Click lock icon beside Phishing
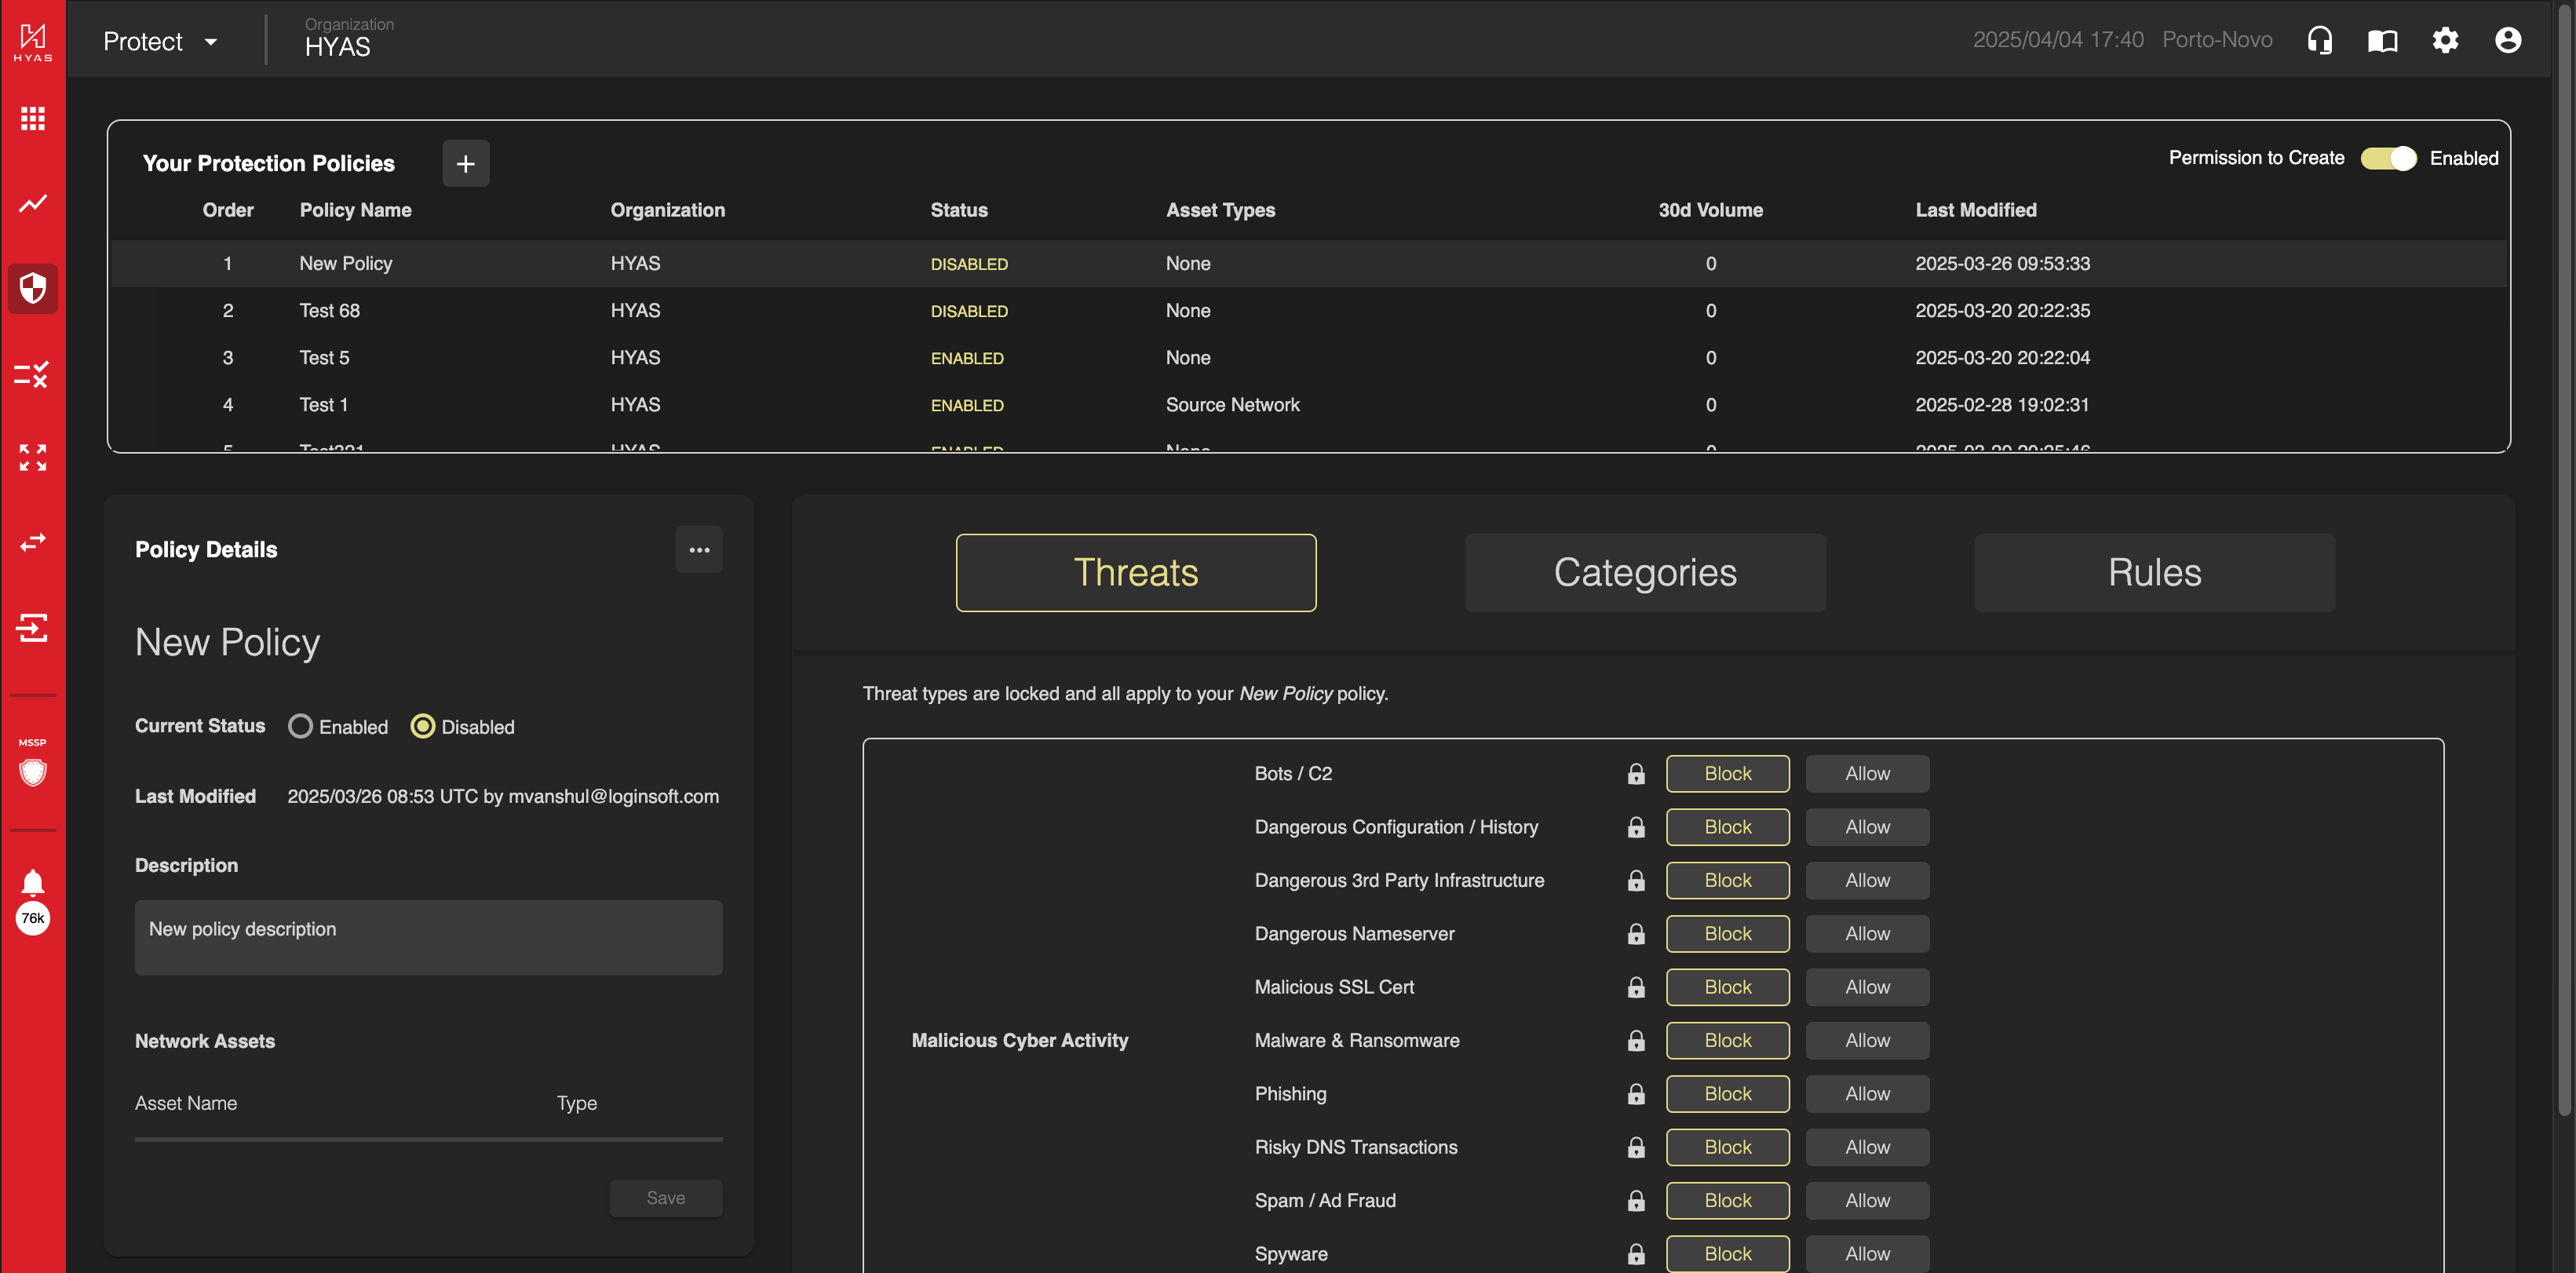This screenshot has height=1273, width=2576. (1636, 1093)
